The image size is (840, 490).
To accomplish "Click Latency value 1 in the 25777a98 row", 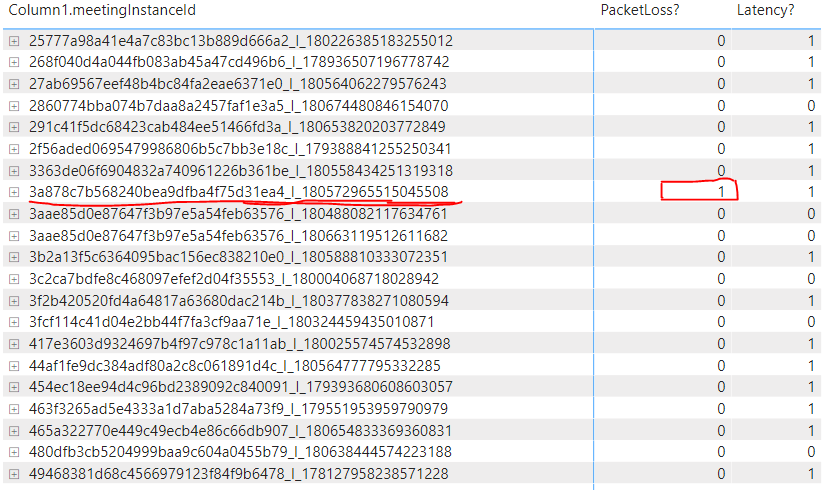I will [811, 41].
